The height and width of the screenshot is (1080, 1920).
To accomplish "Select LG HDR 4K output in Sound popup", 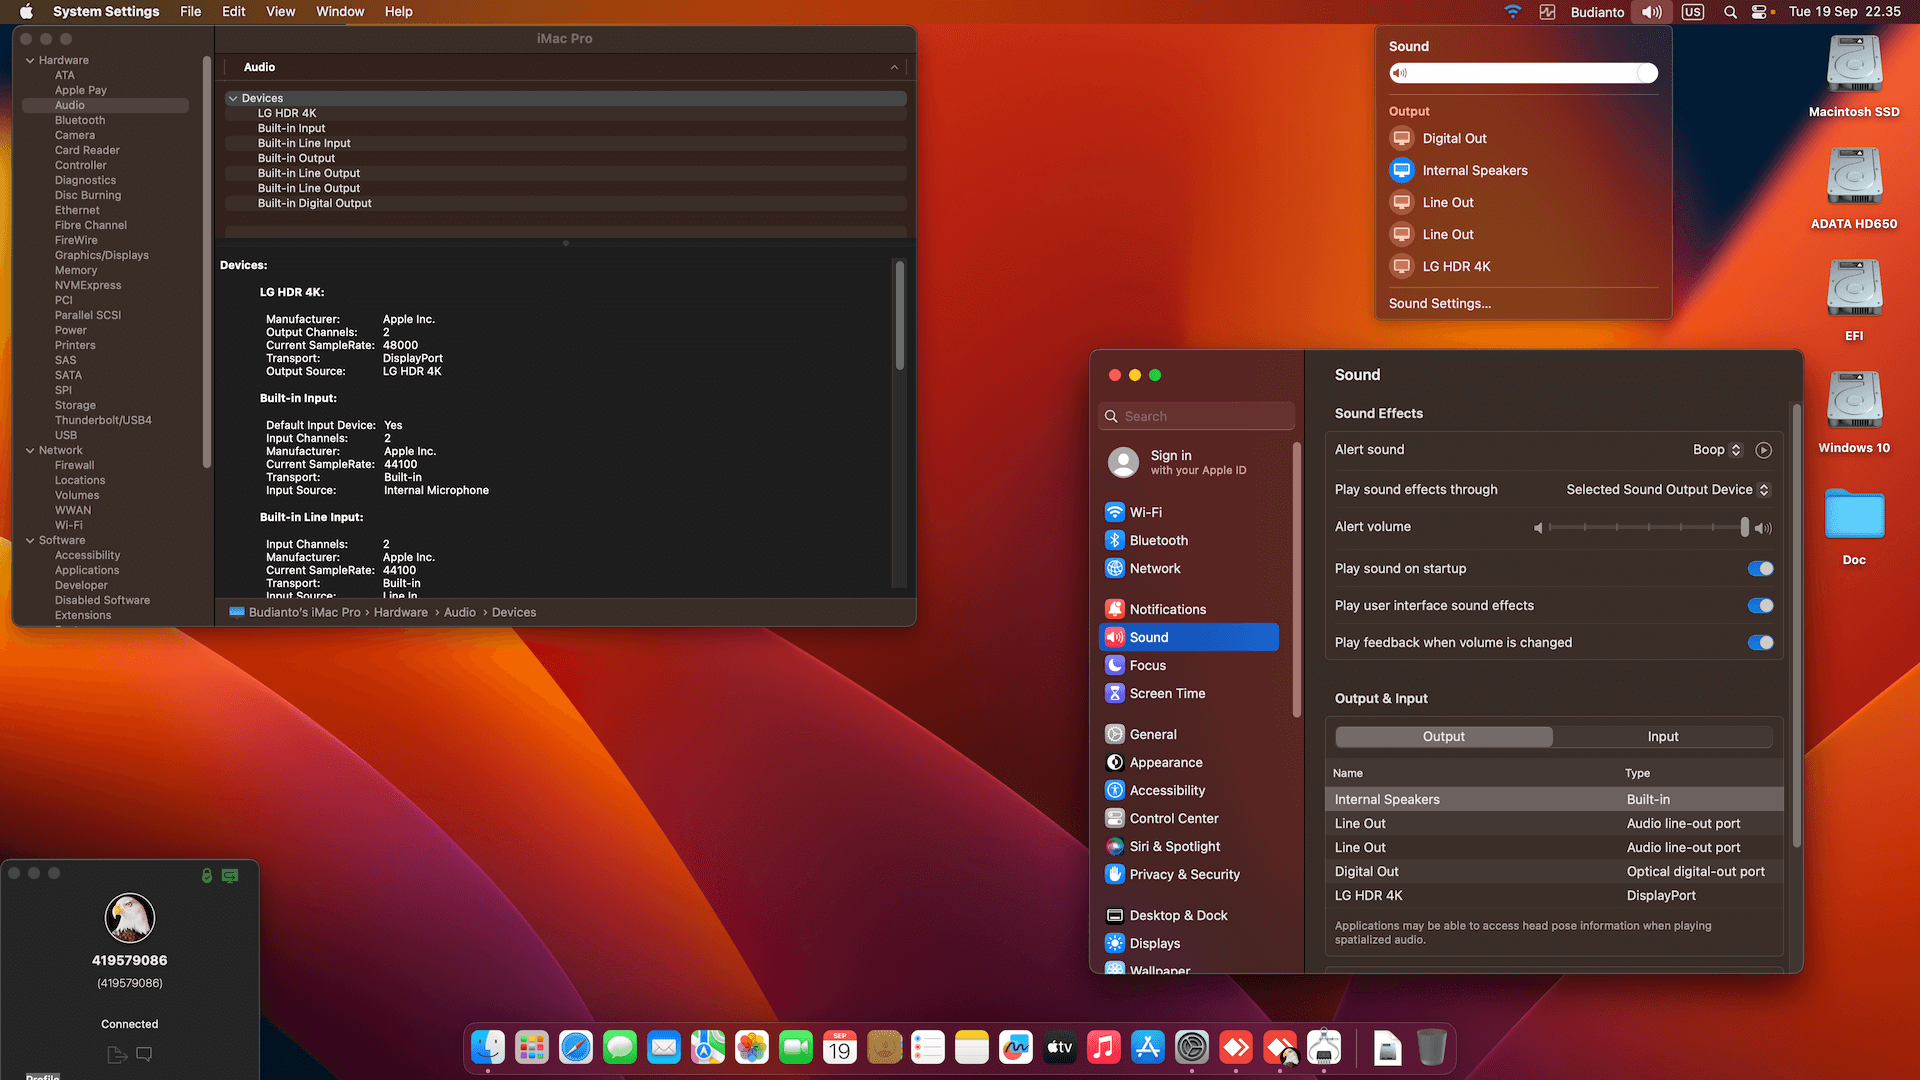I will pos(1456,266).
